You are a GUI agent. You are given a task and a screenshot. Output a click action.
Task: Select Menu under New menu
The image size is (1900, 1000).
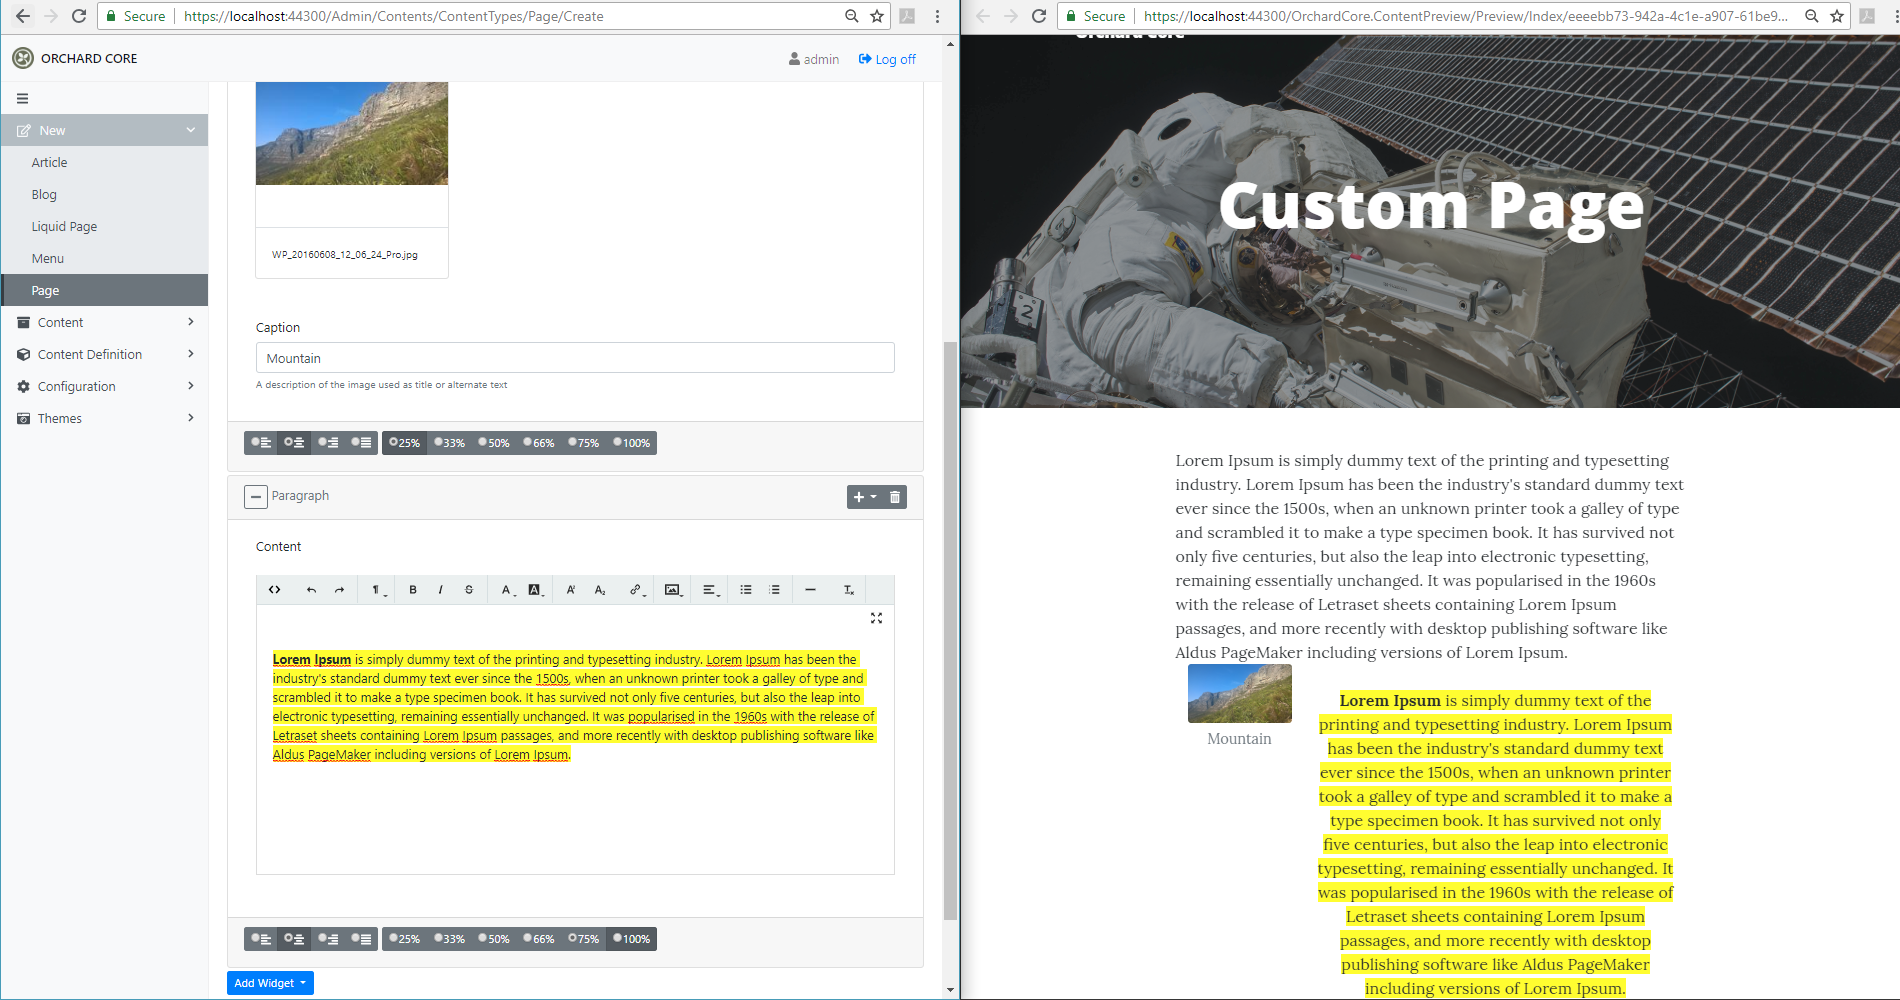105,258
